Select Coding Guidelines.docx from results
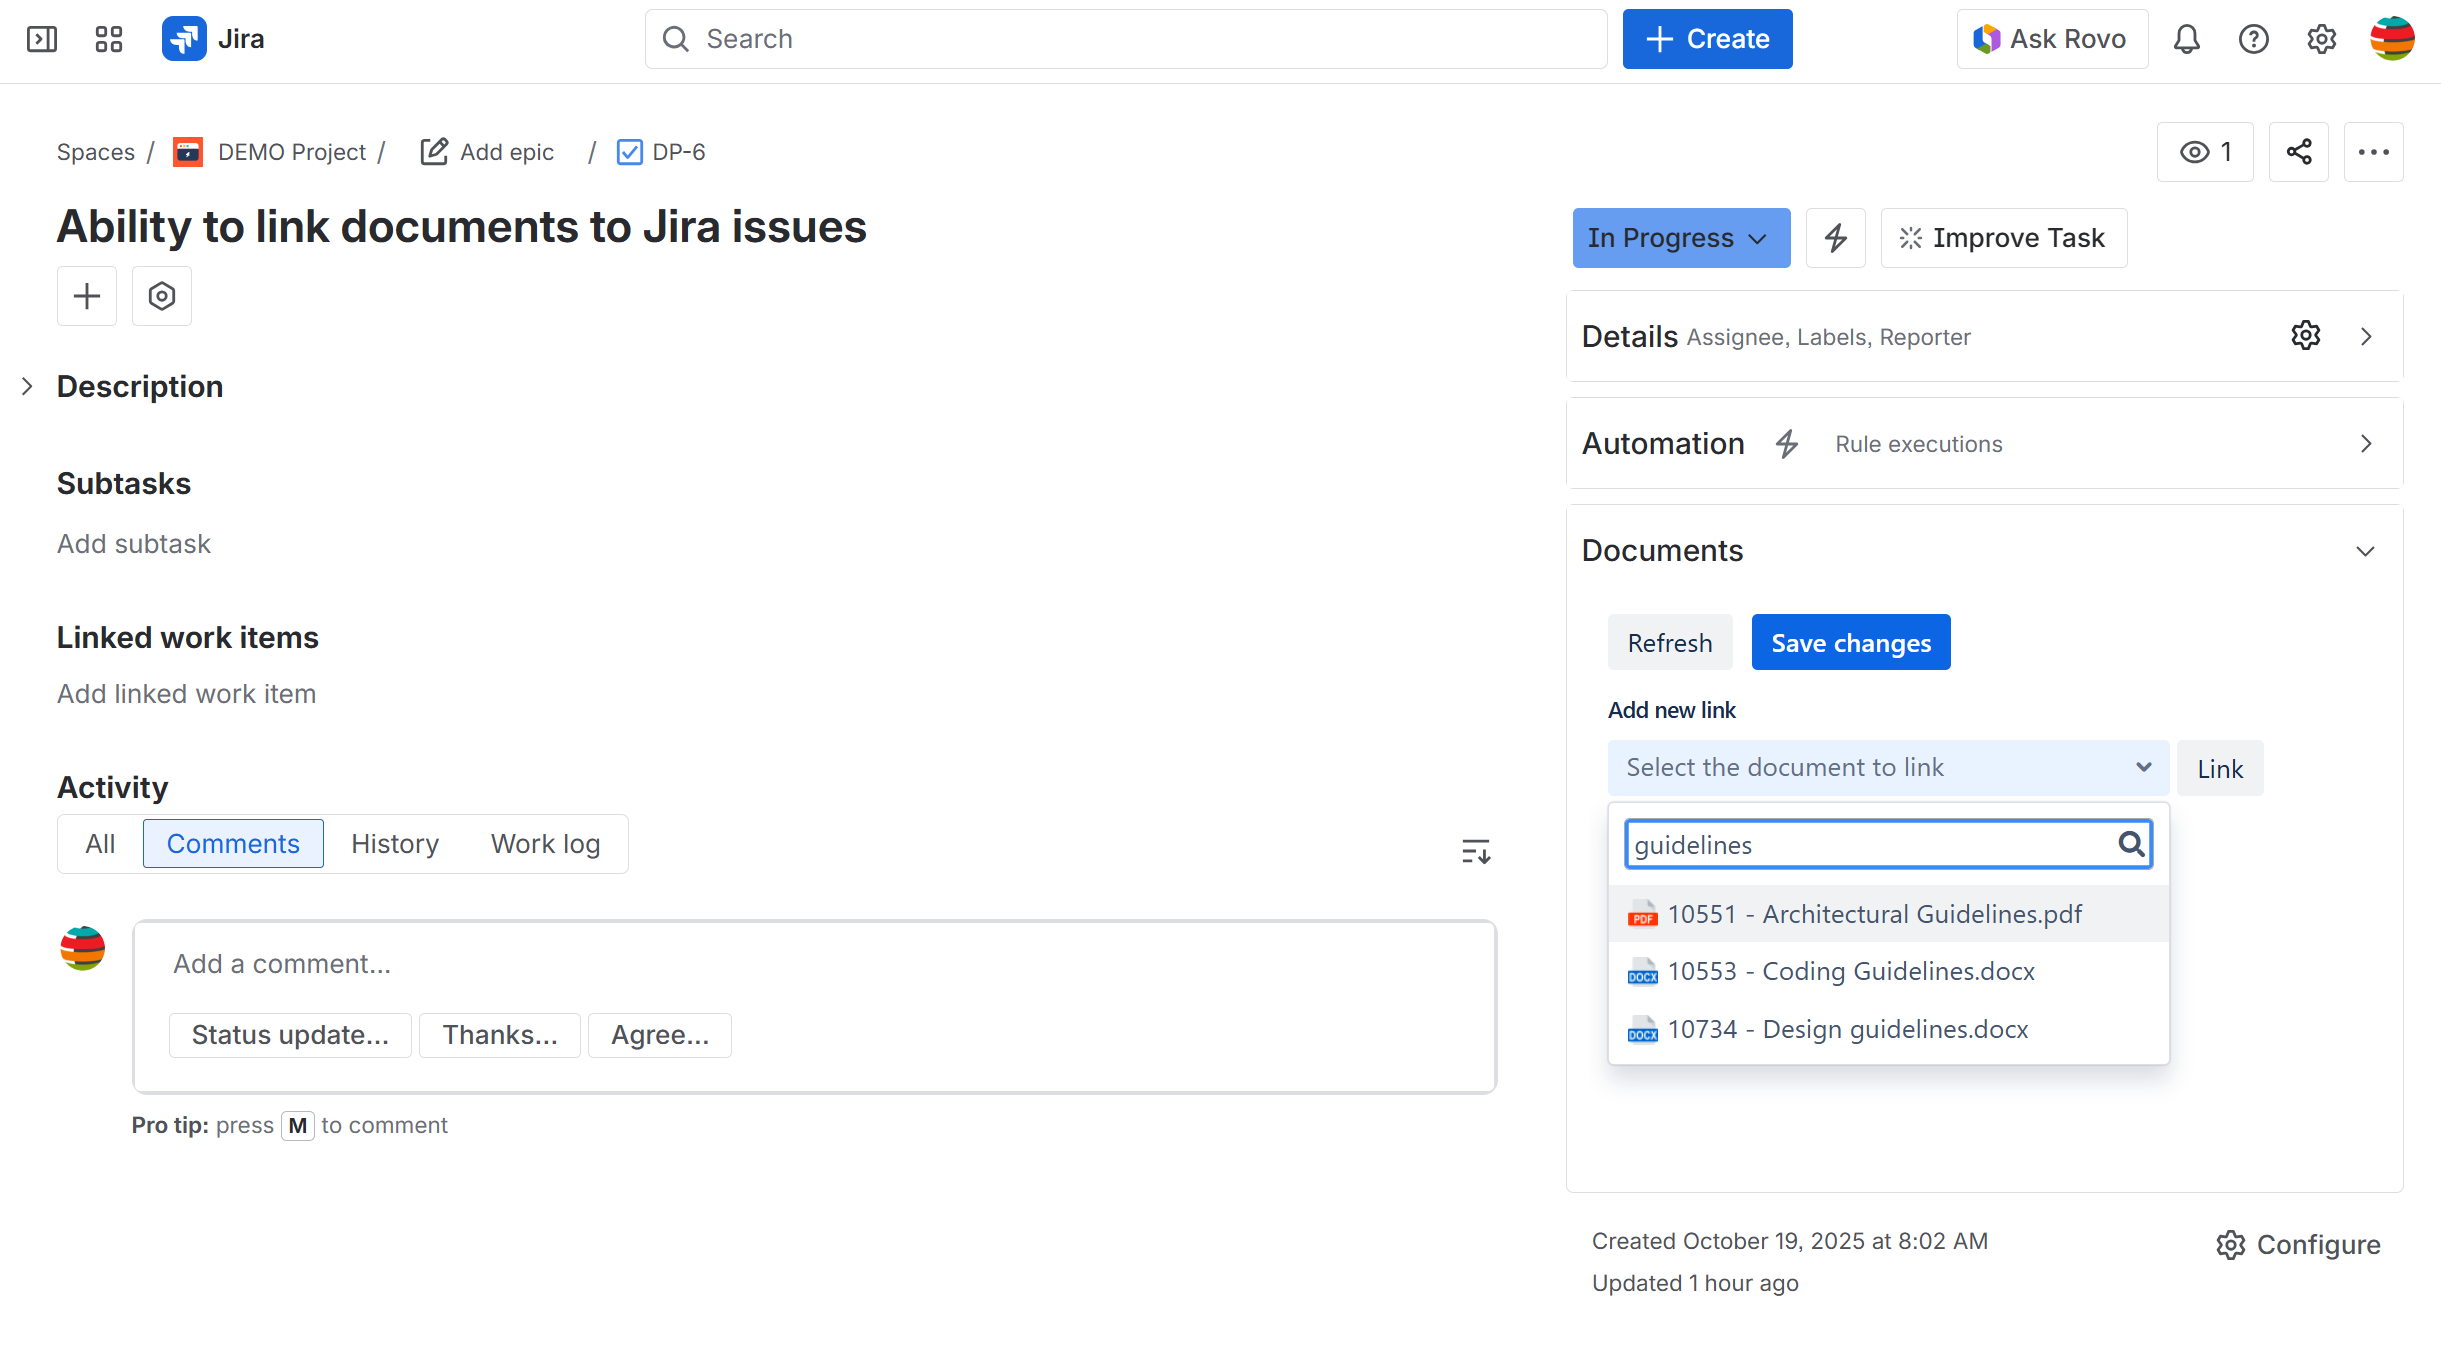 tap(1850, 971)
